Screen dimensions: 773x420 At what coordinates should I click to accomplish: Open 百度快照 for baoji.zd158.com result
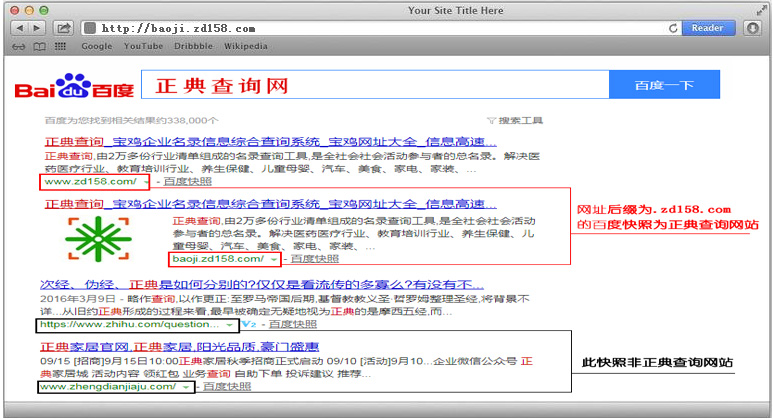(x=315, y=259)
